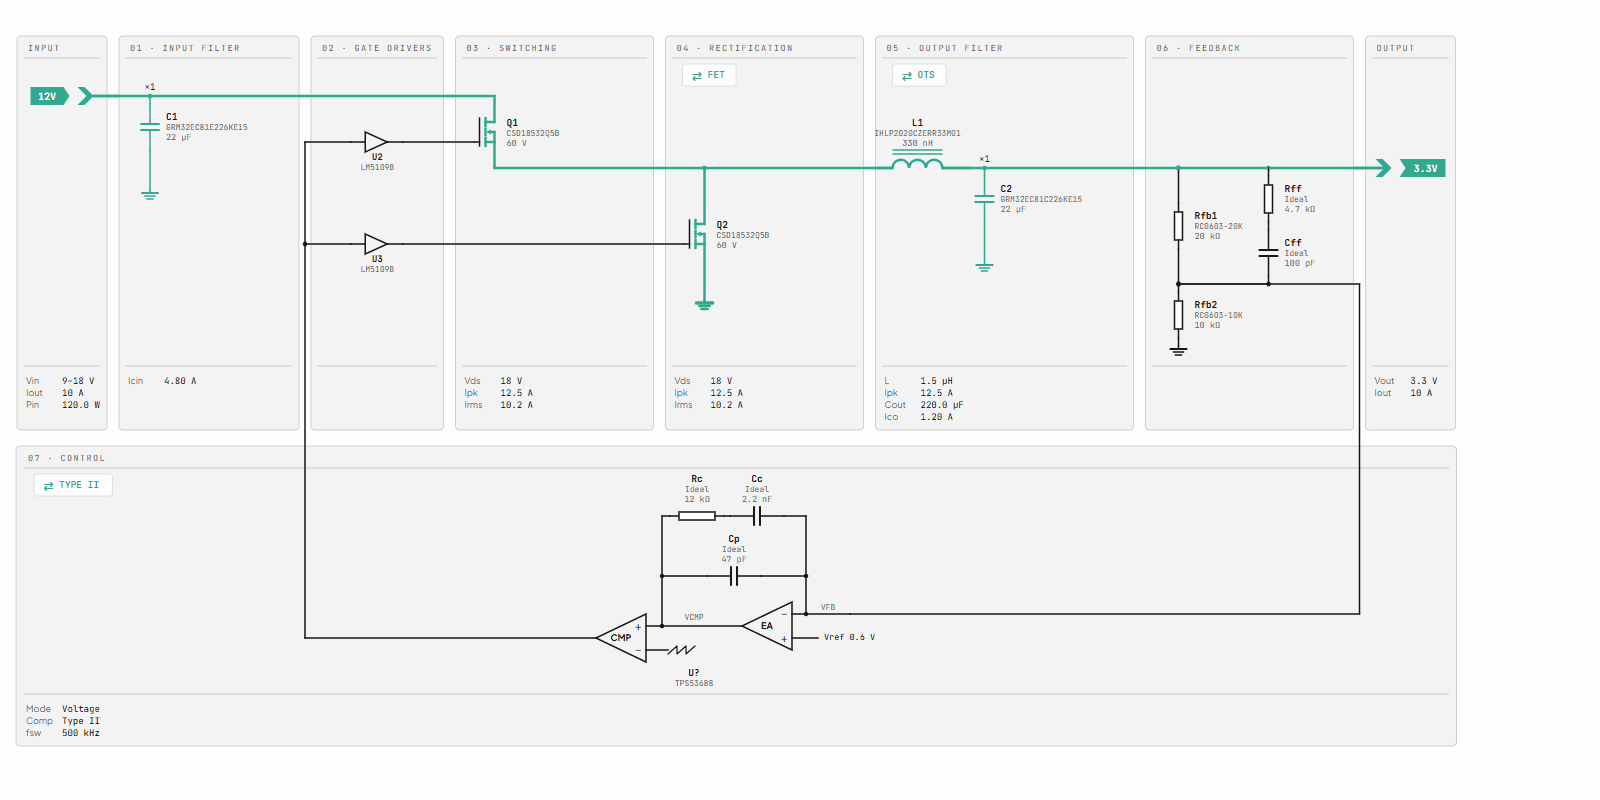Click the VCMP net label

point(694,617)
